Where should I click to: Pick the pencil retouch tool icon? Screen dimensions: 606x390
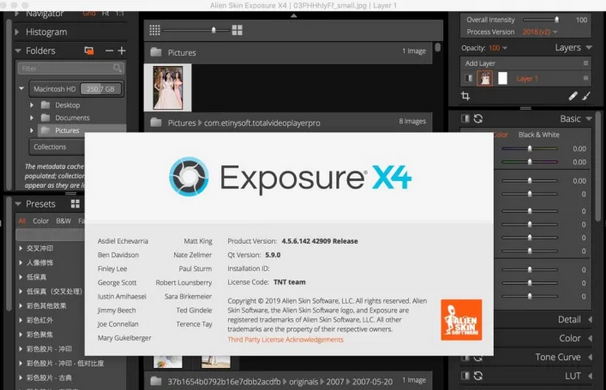(573, 96)
